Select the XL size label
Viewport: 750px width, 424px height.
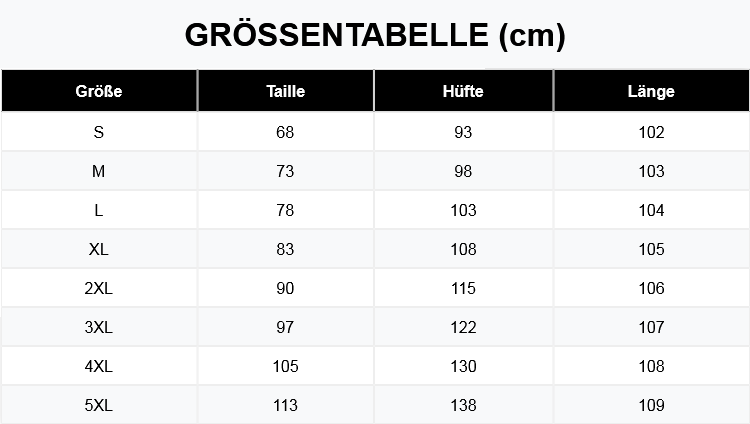coord(98,249)
